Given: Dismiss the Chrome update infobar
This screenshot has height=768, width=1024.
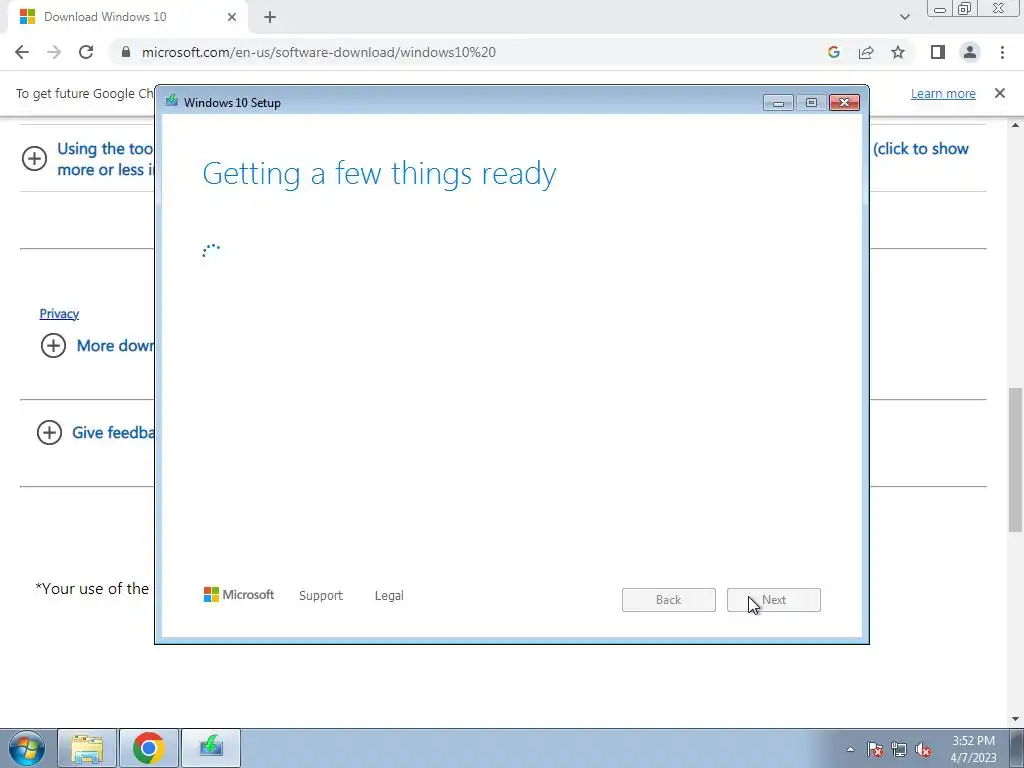Looking at the screenshot, I should click(1000, 93).
